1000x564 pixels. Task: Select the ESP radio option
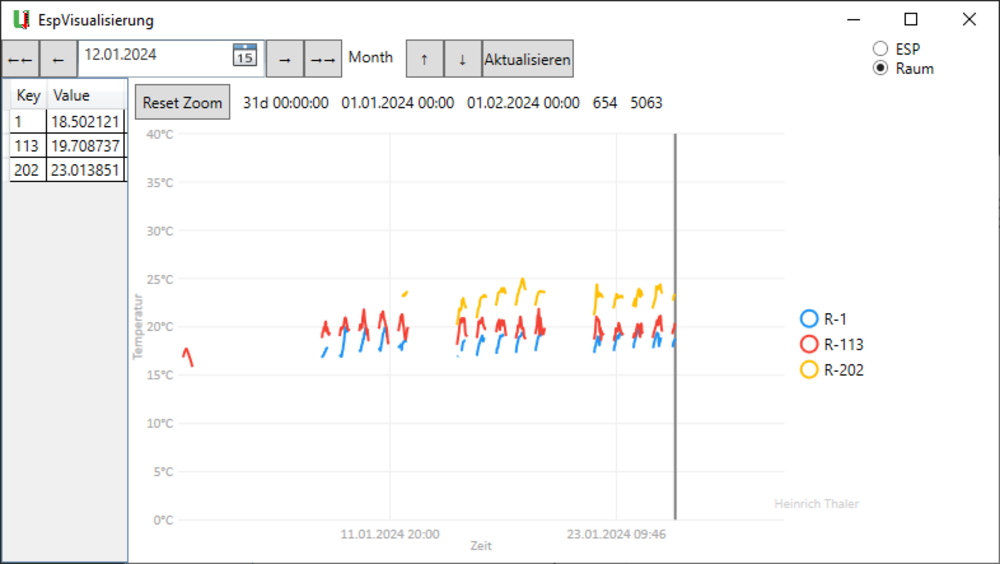pos(881,49)
